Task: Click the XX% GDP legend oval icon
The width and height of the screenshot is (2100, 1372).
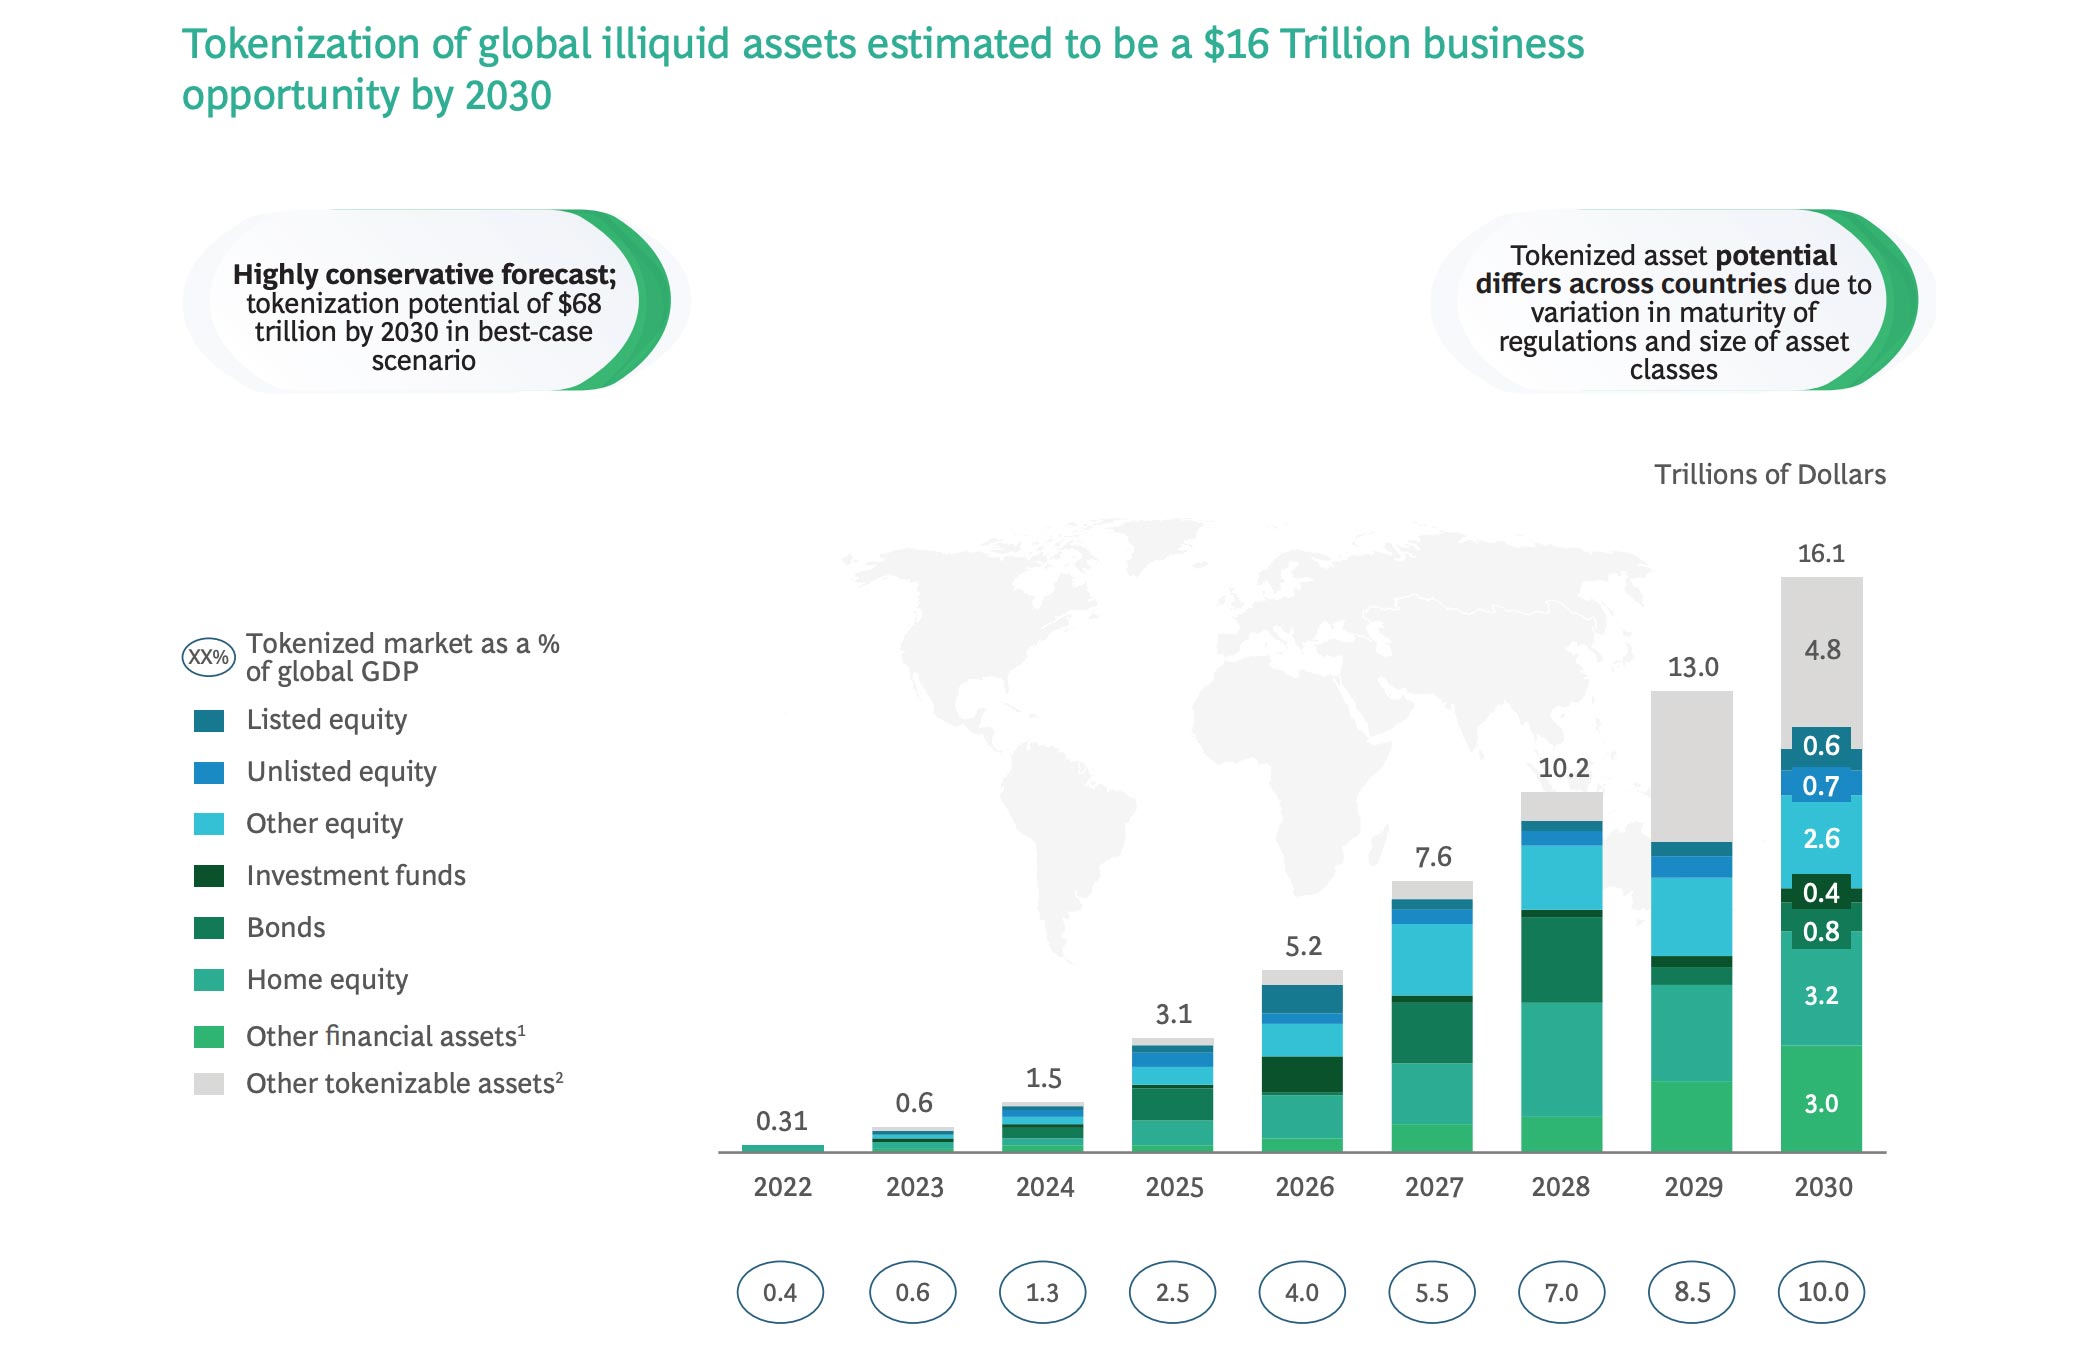Action: (208, 657)
